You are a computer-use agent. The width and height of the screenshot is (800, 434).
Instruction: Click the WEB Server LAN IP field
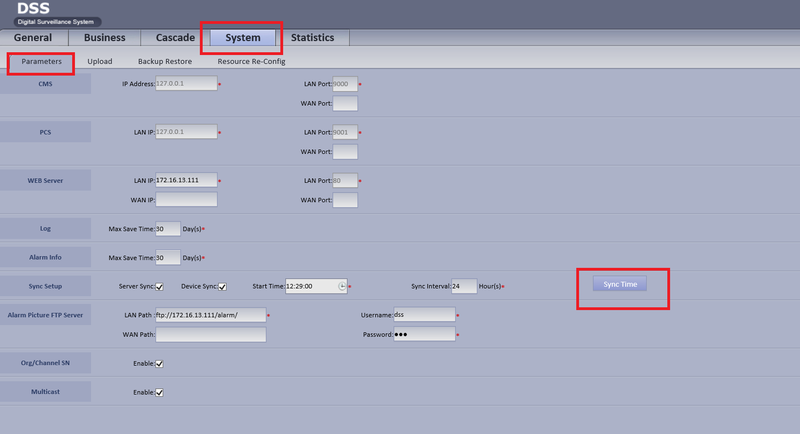[x=186, y=180]
